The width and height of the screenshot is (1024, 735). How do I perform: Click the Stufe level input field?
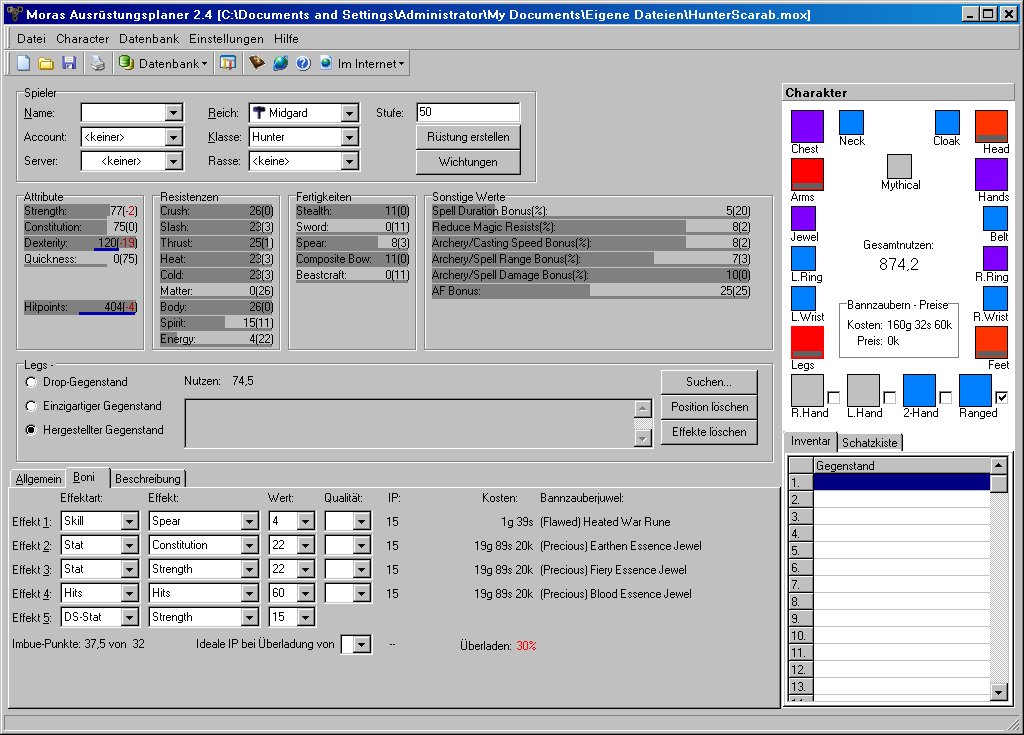pos(467,112)
